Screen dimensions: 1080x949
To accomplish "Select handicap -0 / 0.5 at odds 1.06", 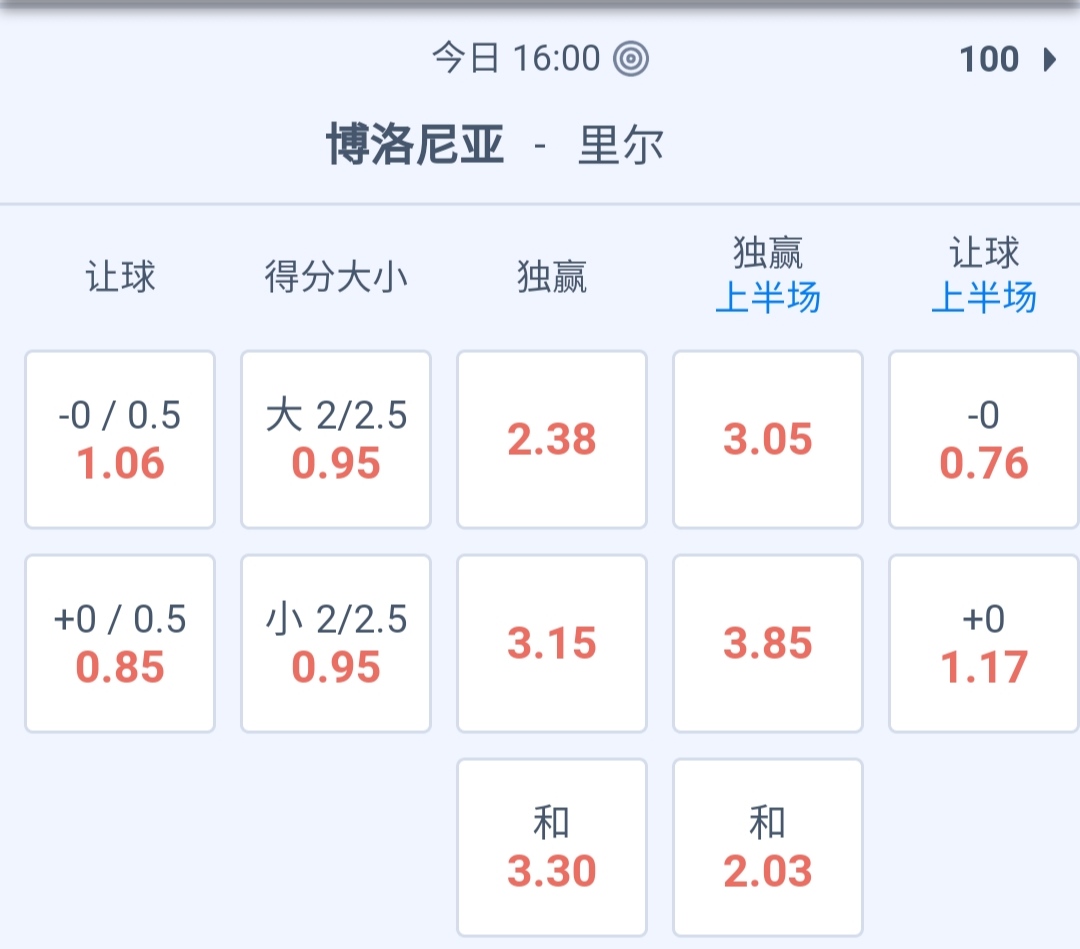I will coord(120,439).
